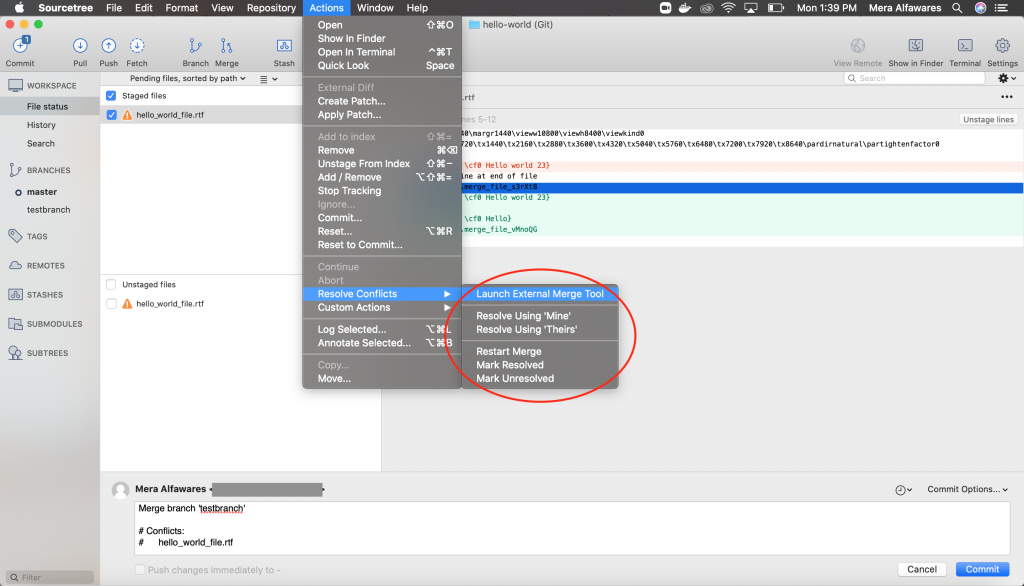The width and height of the screenshot is (1024, 586).
Task: Open Pending files sort dropdown
Action: (190, 78)
